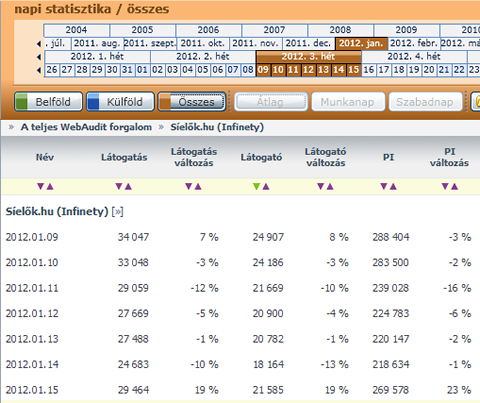Select 2012. 4. hét week
Viewport: 480px width, 403px height.
pos(414,57)
